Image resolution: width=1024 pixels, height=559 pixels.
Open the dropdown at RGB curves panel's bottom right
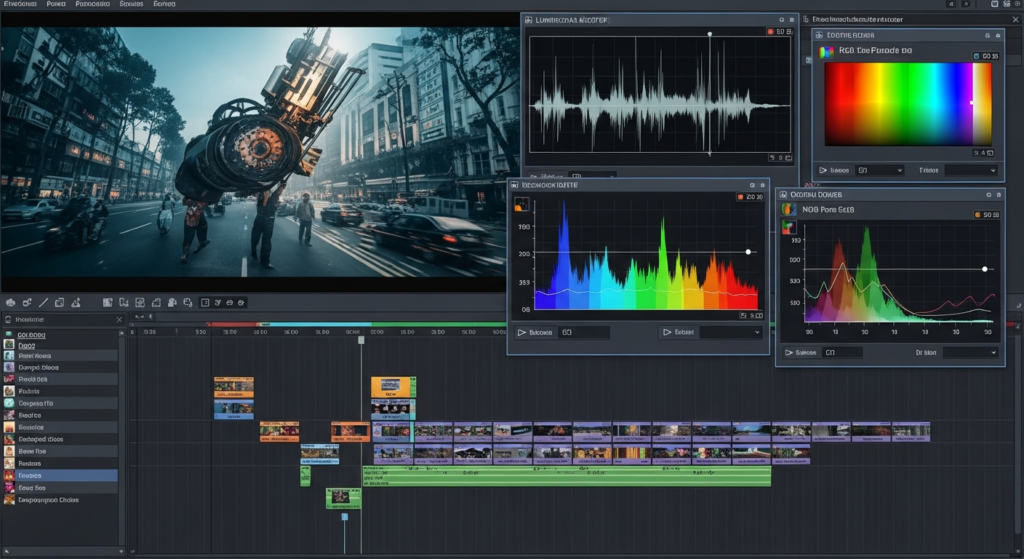click(x=969, y=352)
